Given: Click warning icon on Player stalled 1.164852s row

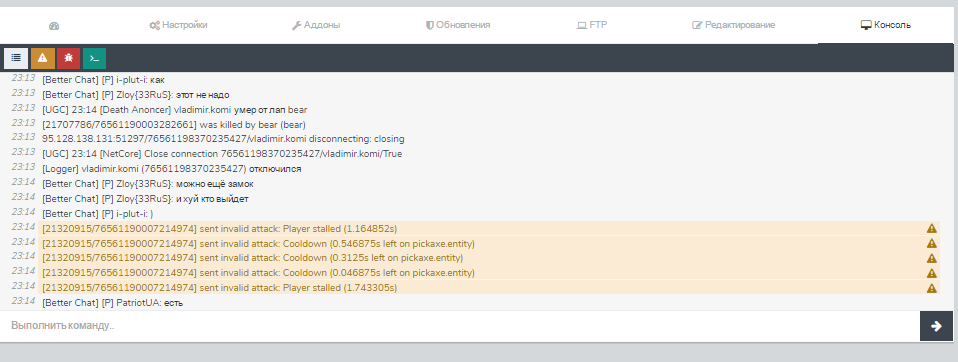Looking at the screenshot, I should click(931, 228).
